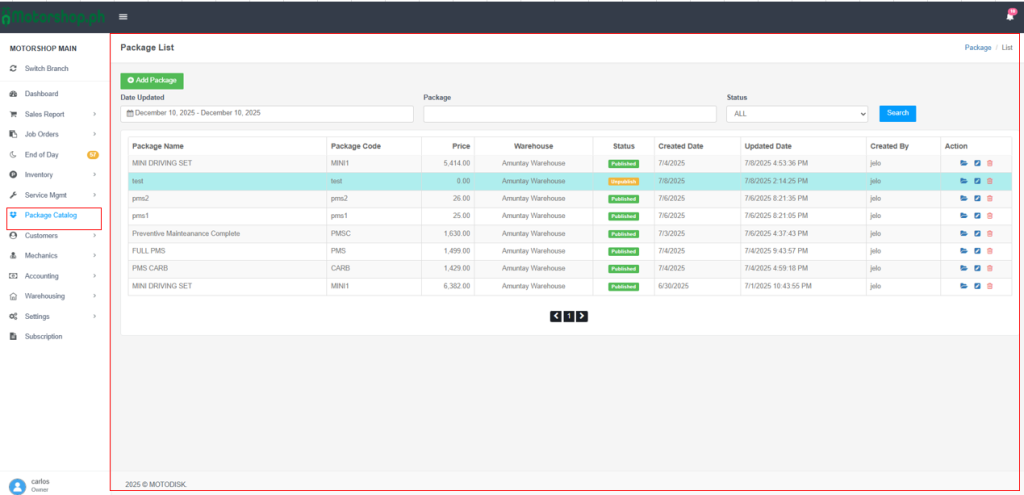
Task: Edit the FULL PMS package
Action: (977, 251)
